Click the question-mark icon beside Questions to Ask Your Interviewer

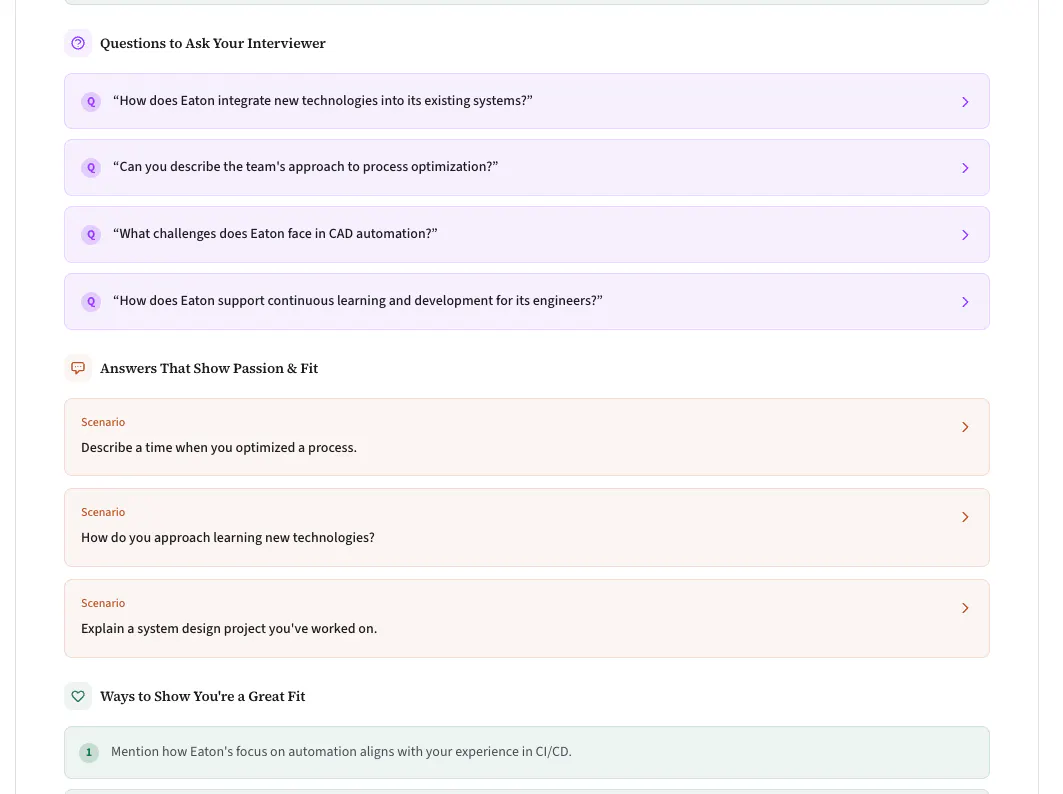tap(78, 43)
